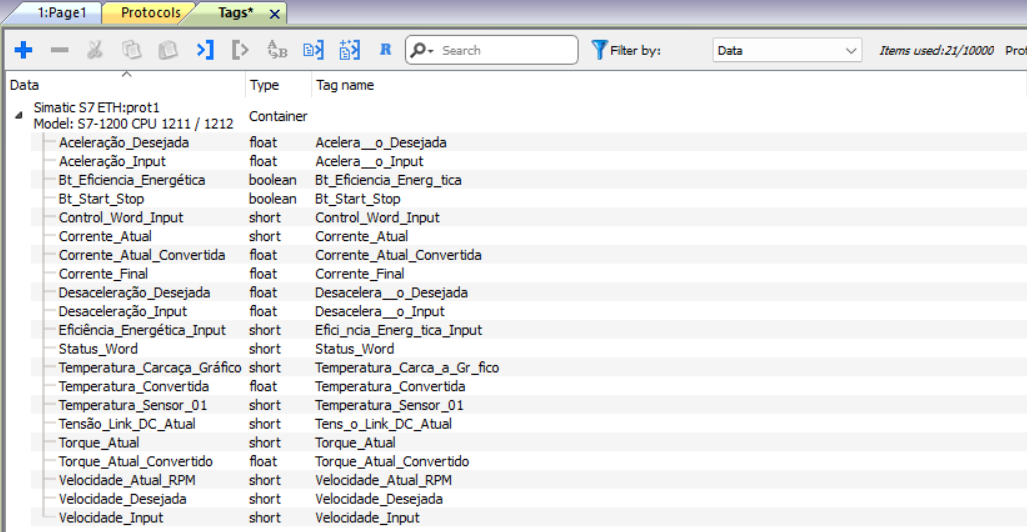Viewport: 1027px width, 532px height.
Task: Click the Search input field
Action: 505,50
